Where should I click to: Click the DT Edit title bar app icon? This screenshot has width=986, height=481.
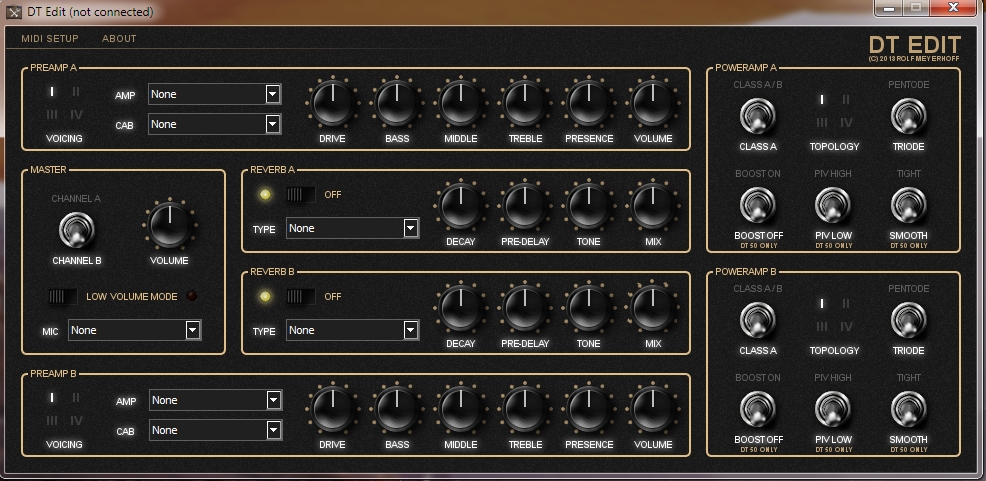click(x=13, y=12)
